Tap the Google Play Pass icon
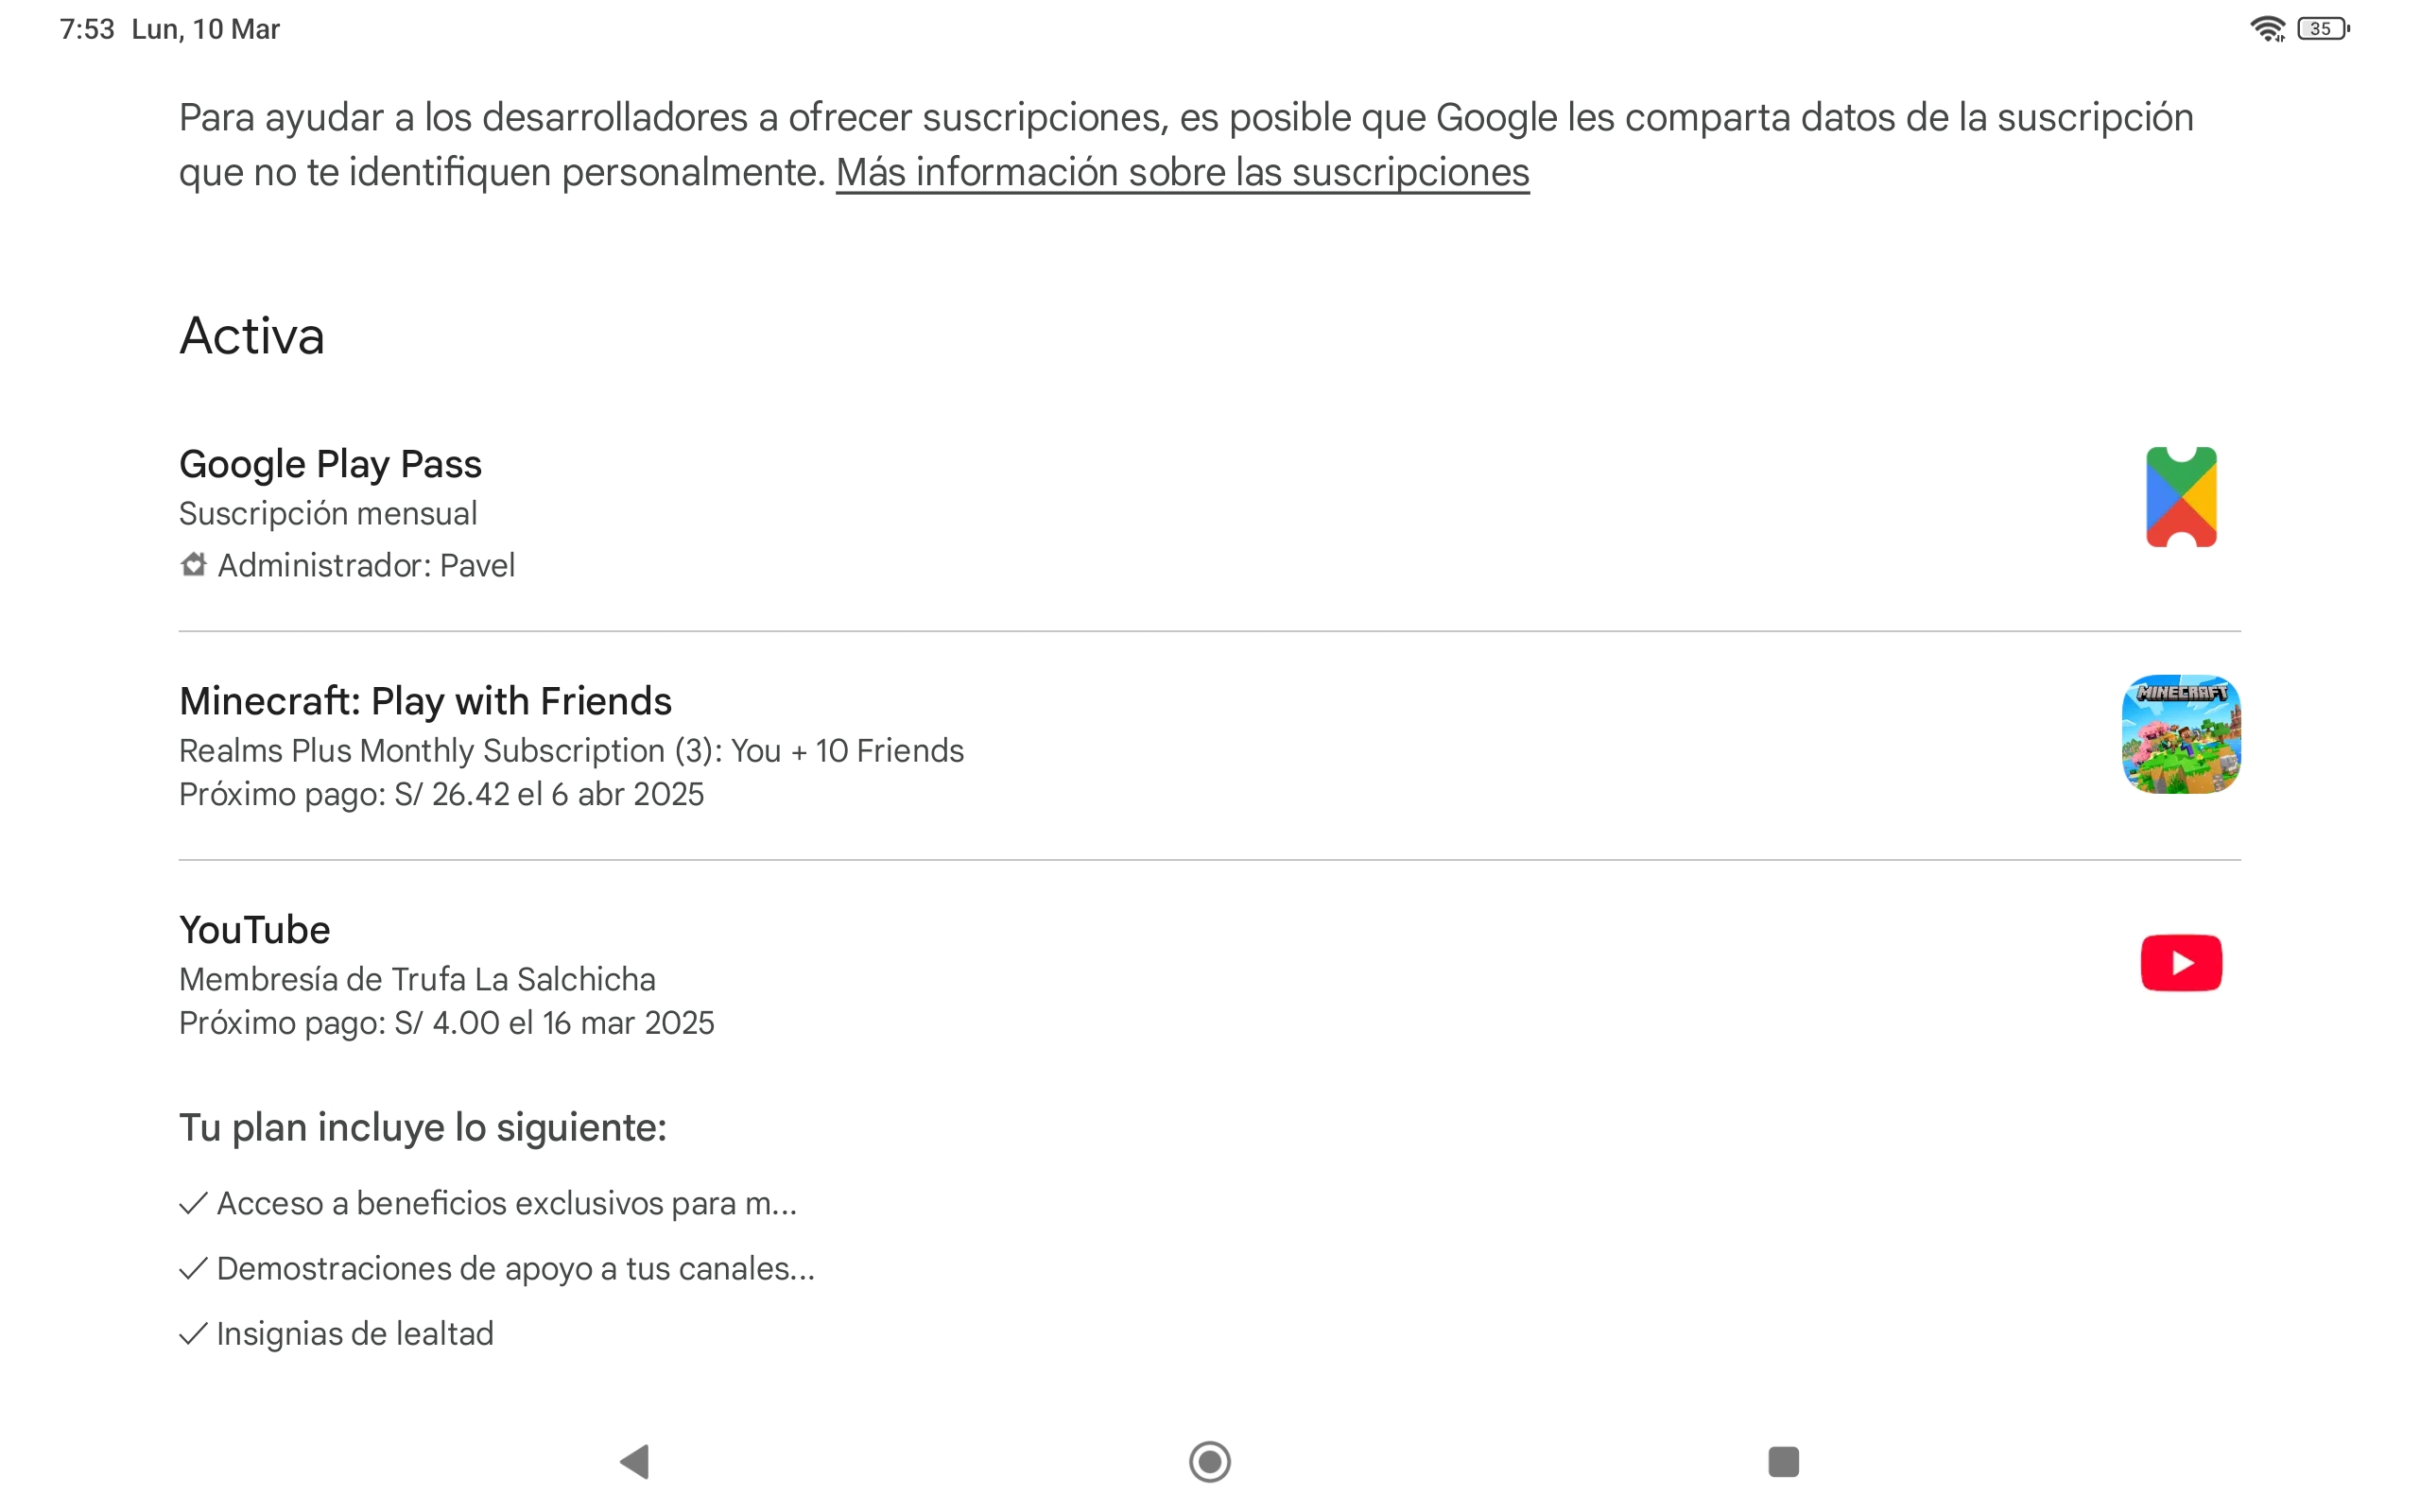 (x=2180, y=497)
